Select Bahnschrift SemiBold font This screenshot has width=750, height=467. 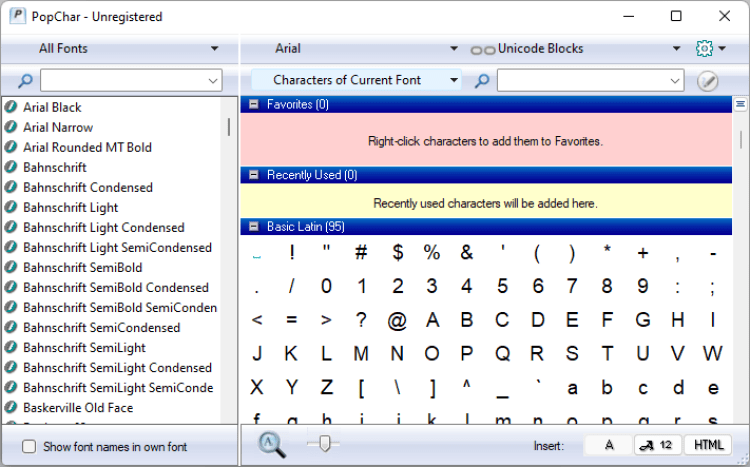[x=82, y=267]
